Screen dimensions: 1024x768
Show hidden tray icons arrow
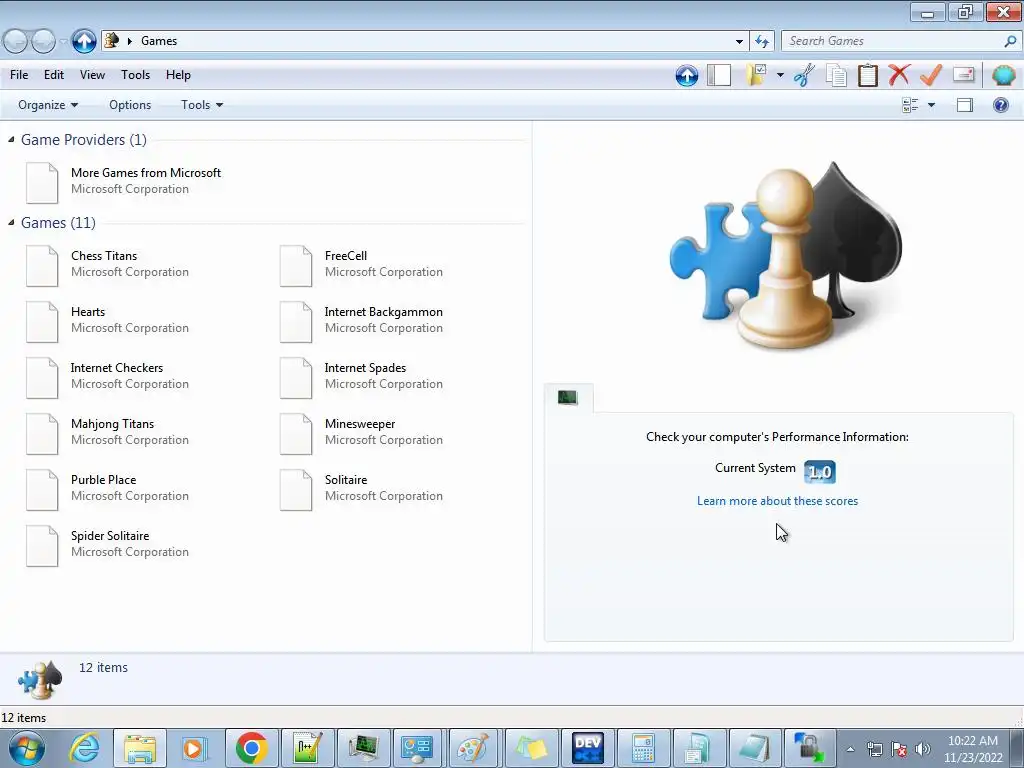(850, 749)
